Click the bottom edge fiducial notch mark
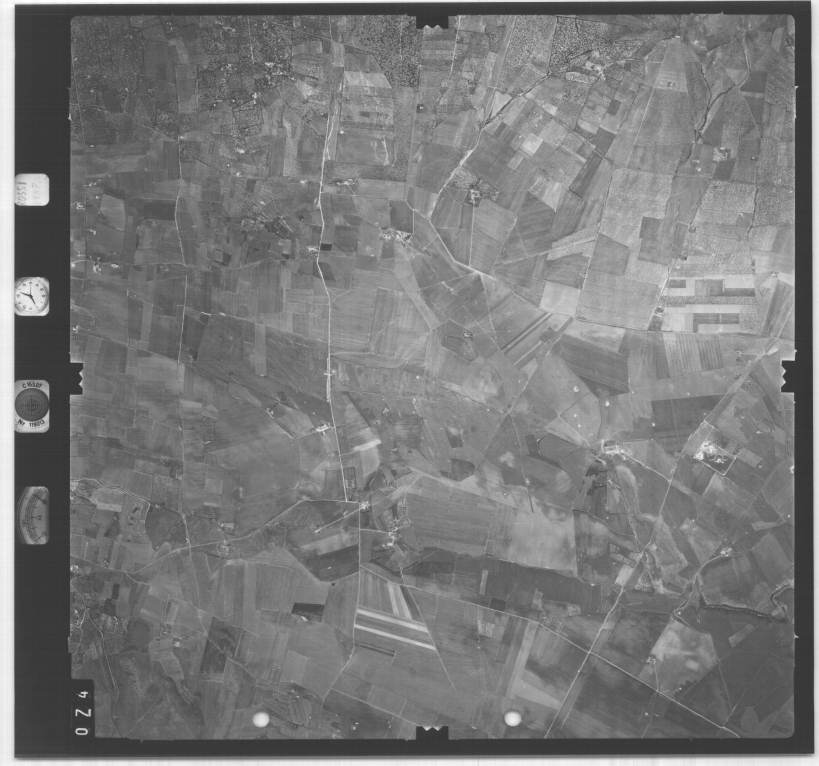This screenshot has height=766, width=819. 432,733
